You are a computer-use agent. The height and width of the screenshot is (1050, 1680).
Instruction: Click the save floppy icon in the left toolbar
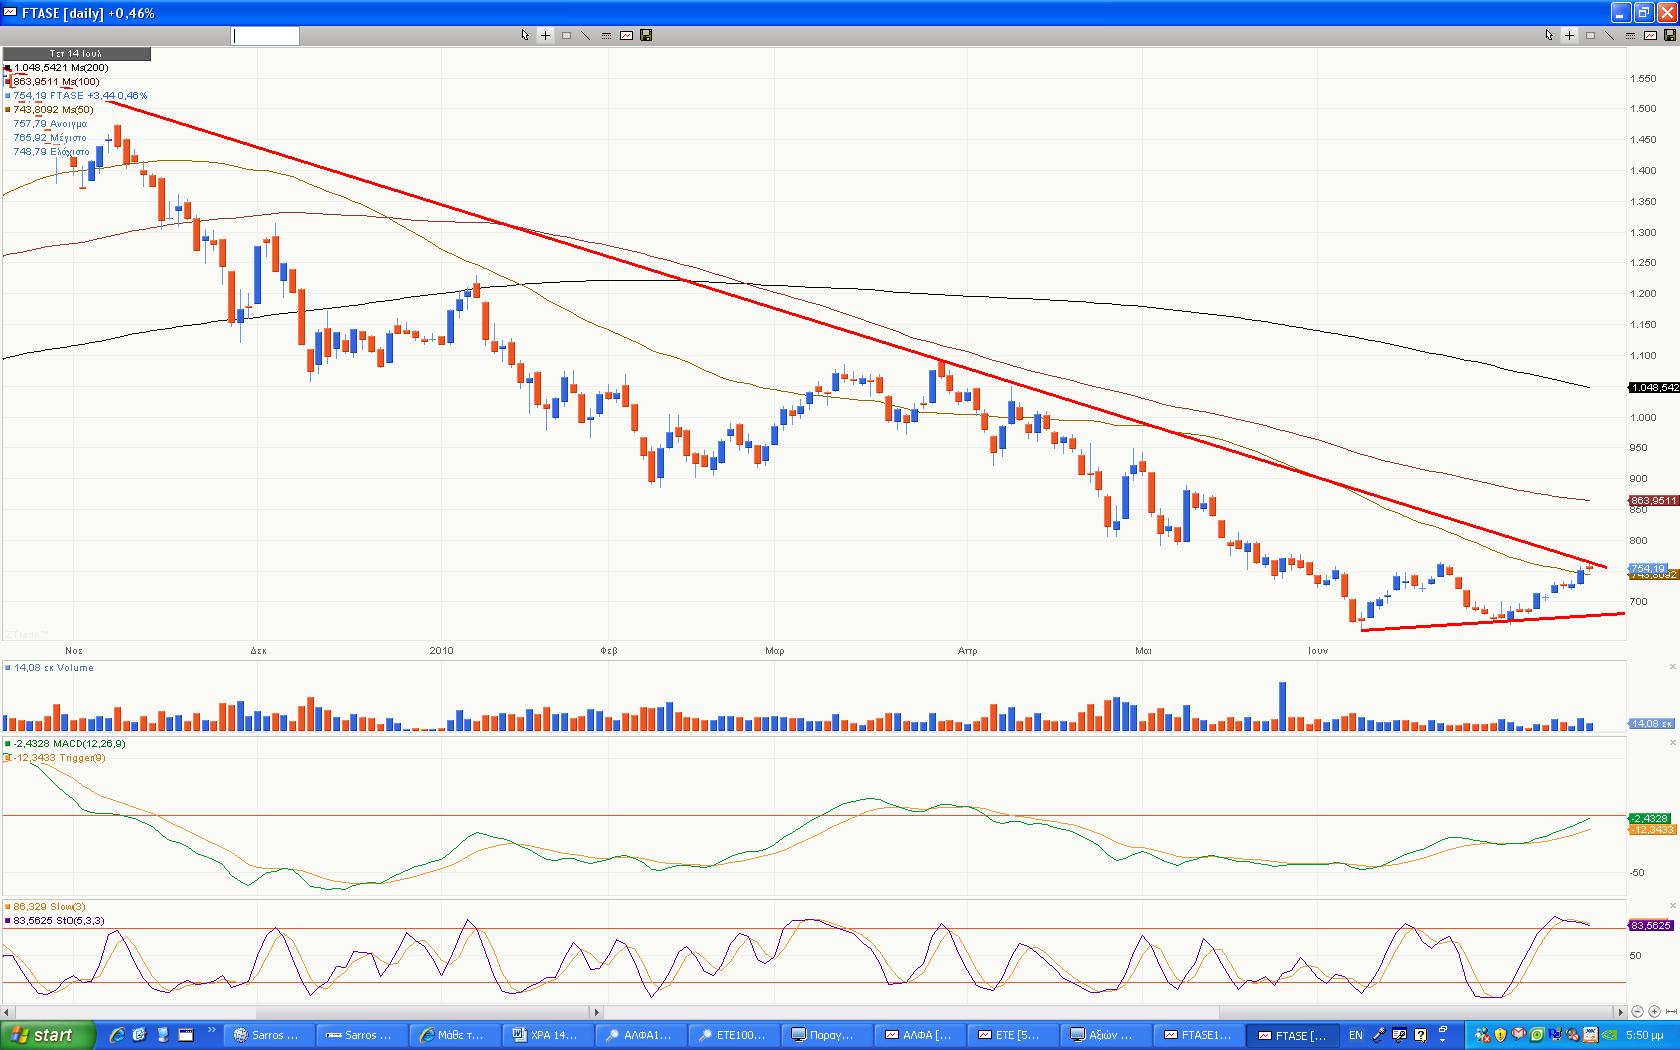tap(646, 35)
